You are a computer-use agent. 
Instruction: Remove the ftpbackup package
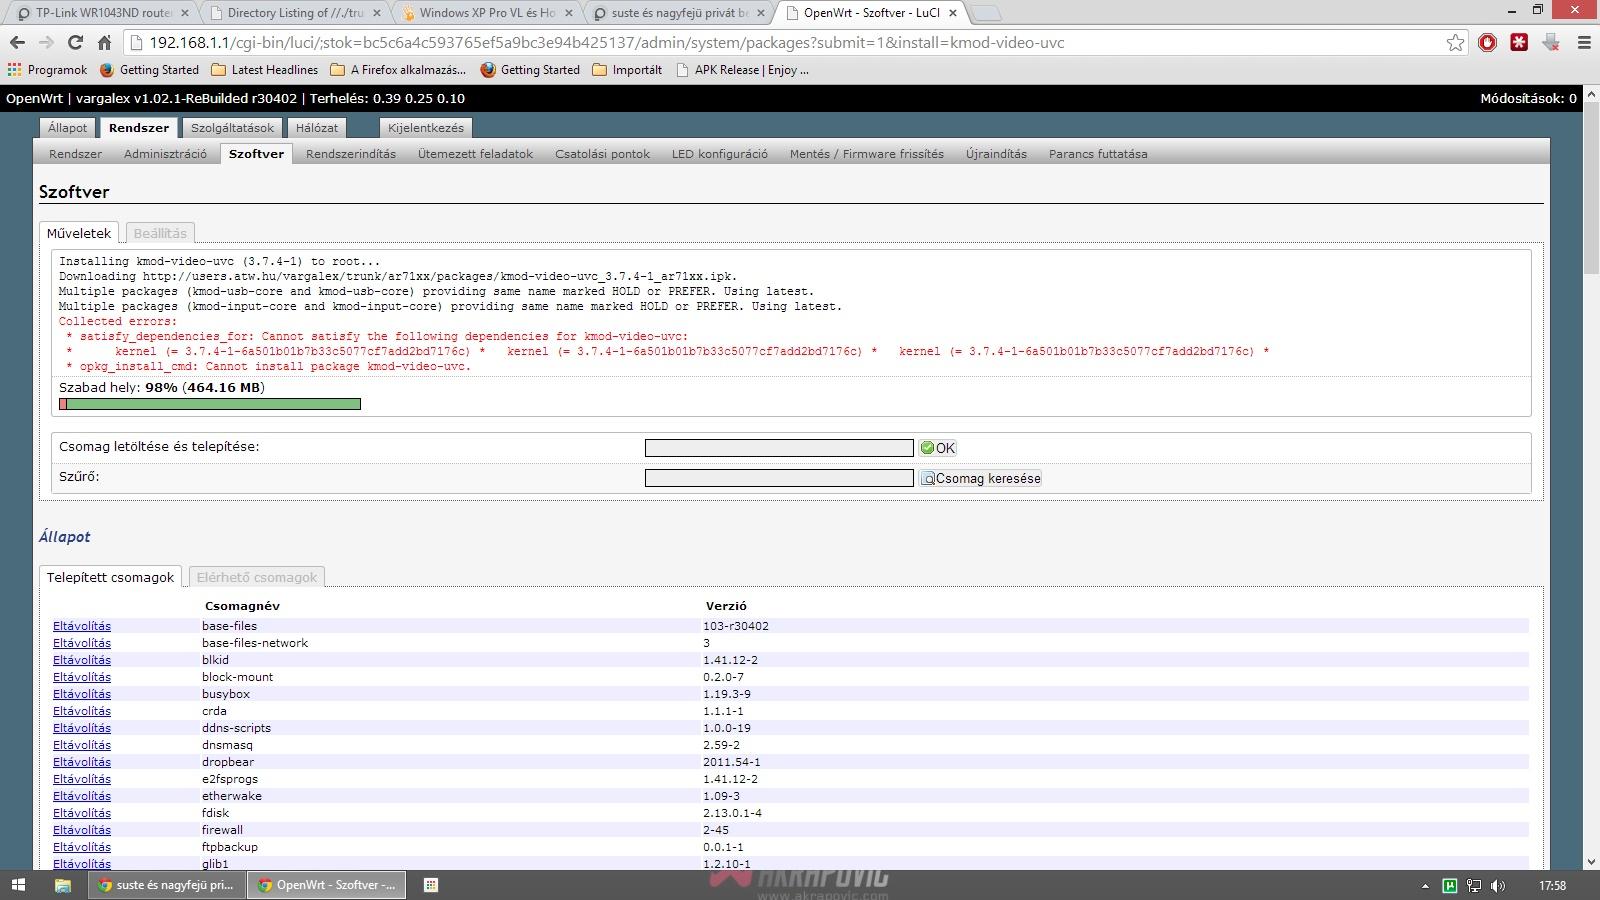click(82, 847)
